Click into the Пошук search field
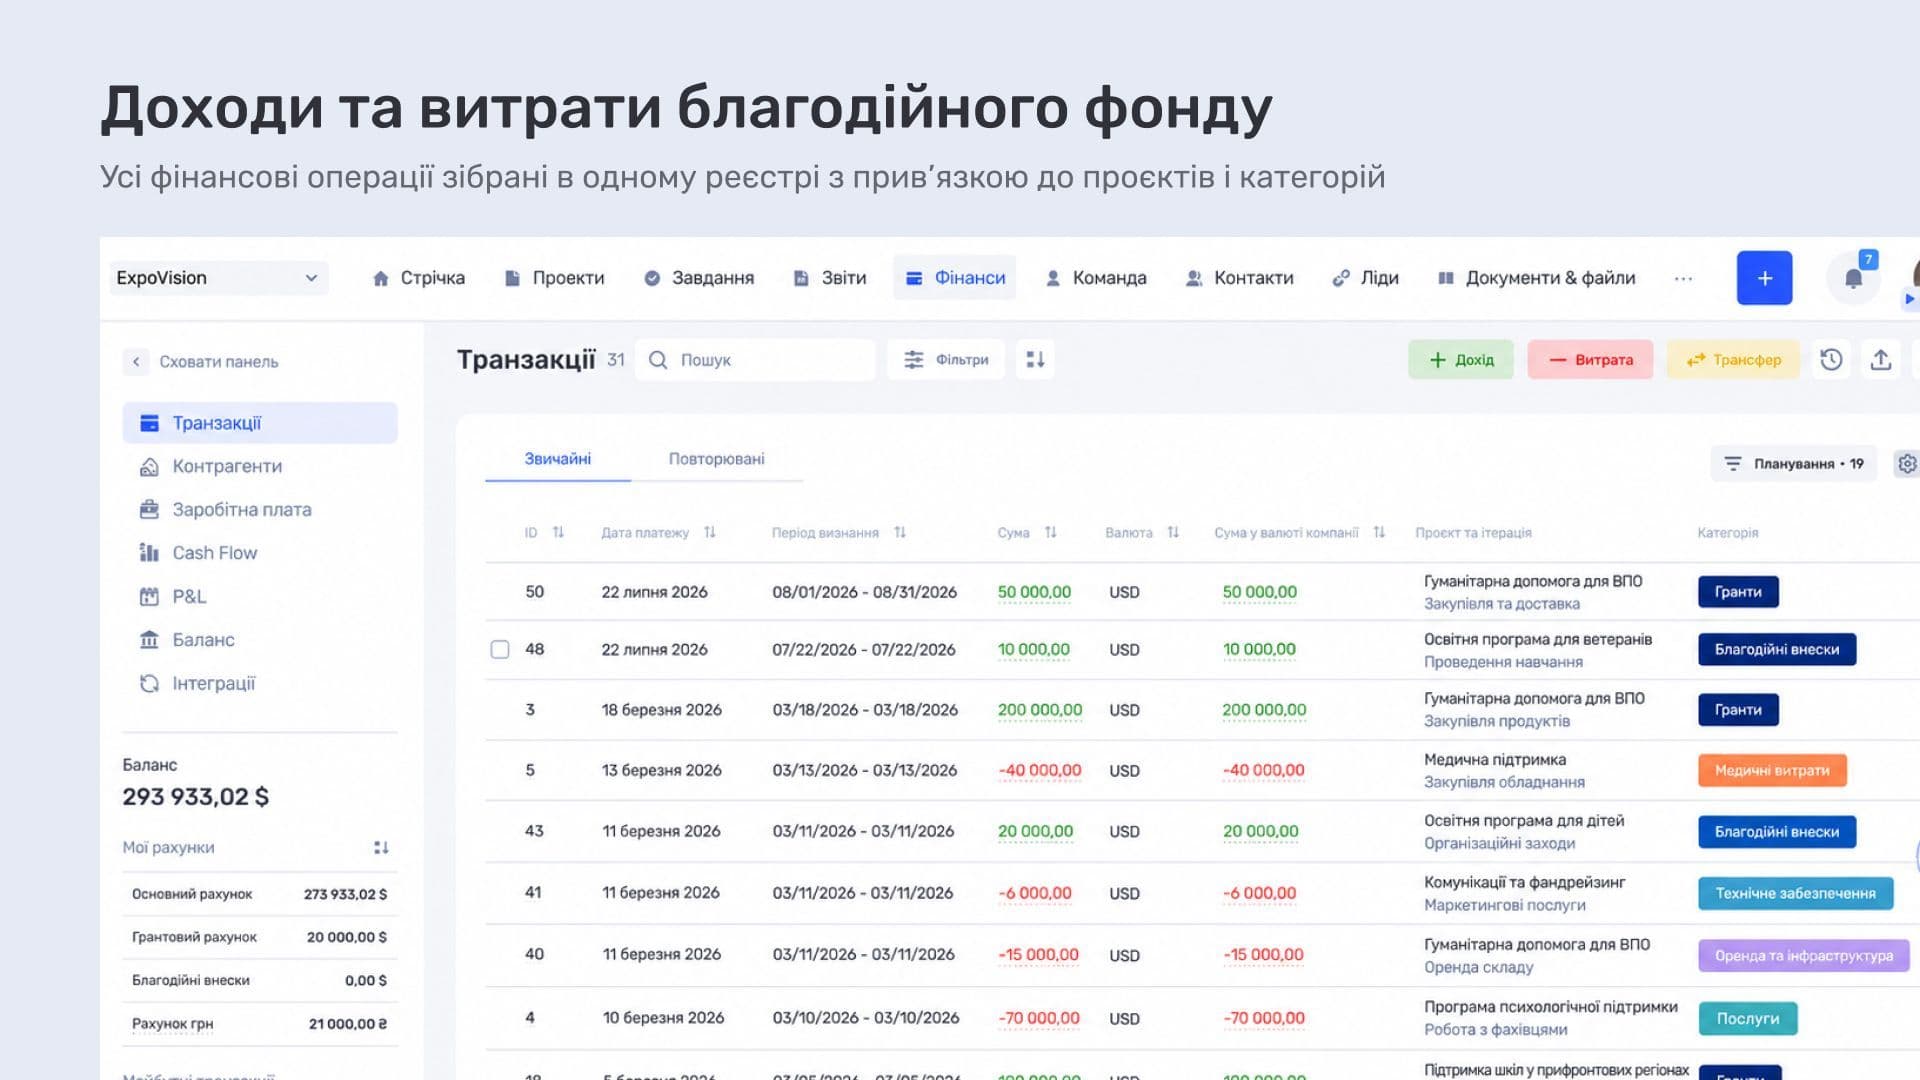 pyautogui.click(x=755, y=360)
